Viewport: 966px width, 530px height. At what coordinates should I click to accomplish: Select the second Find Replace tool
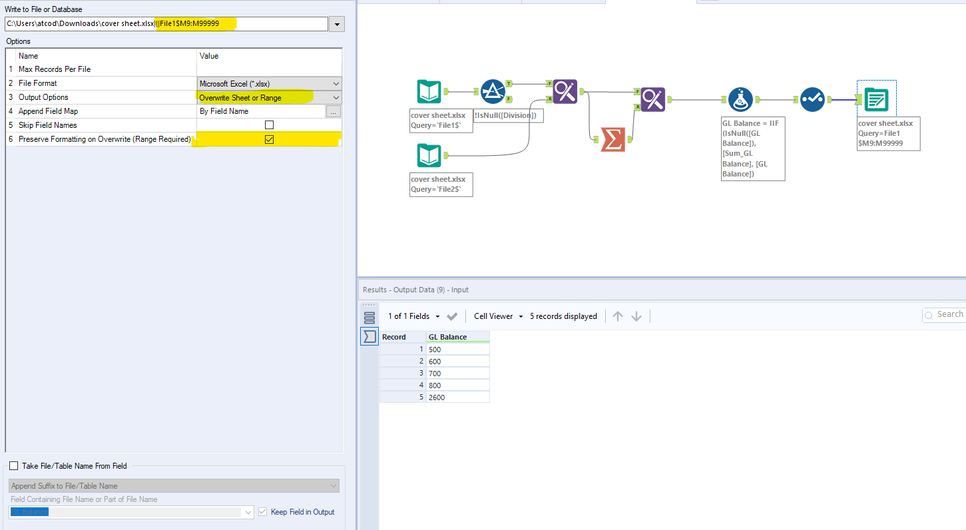(652, 99)
